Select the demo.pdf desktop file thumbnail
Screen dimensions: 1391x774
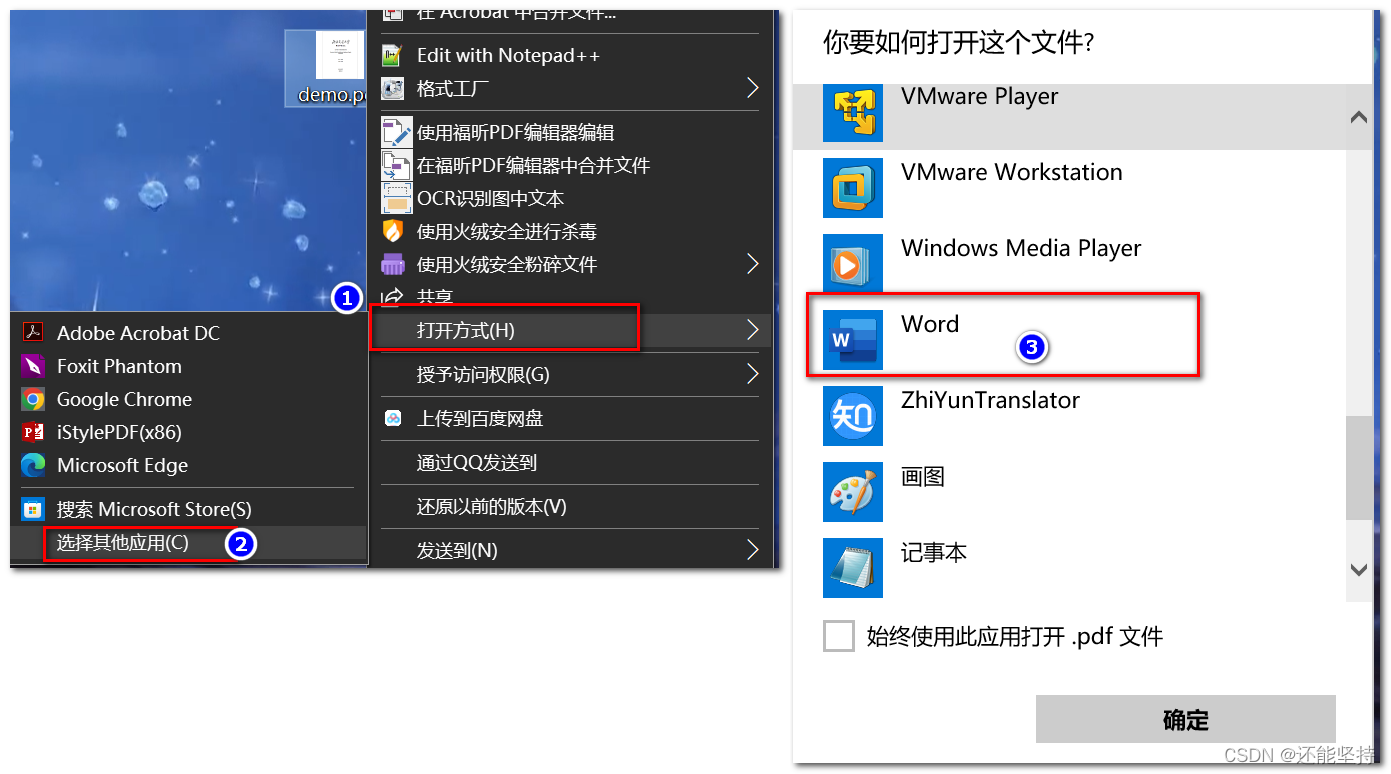(x=327, y=67)
